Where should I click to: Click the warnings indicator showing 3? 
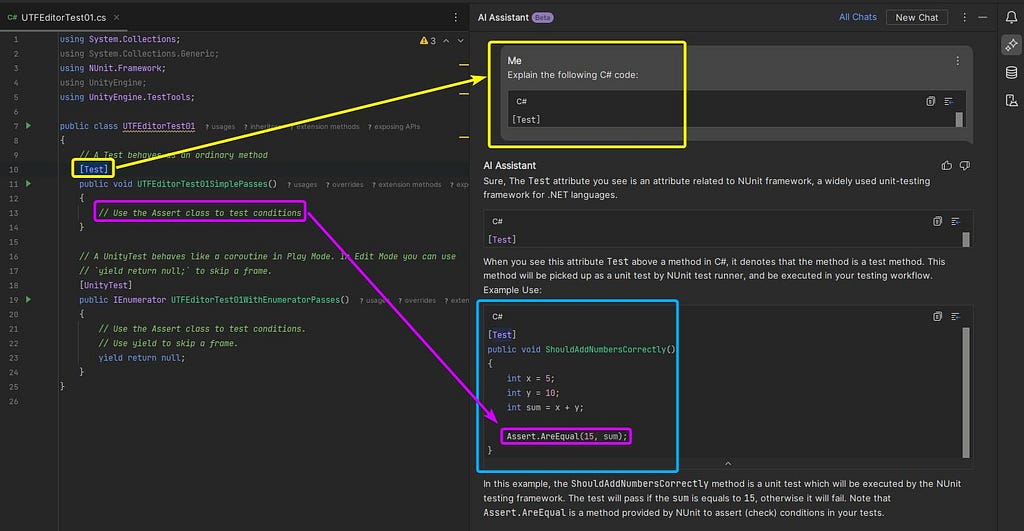(428, 40)
